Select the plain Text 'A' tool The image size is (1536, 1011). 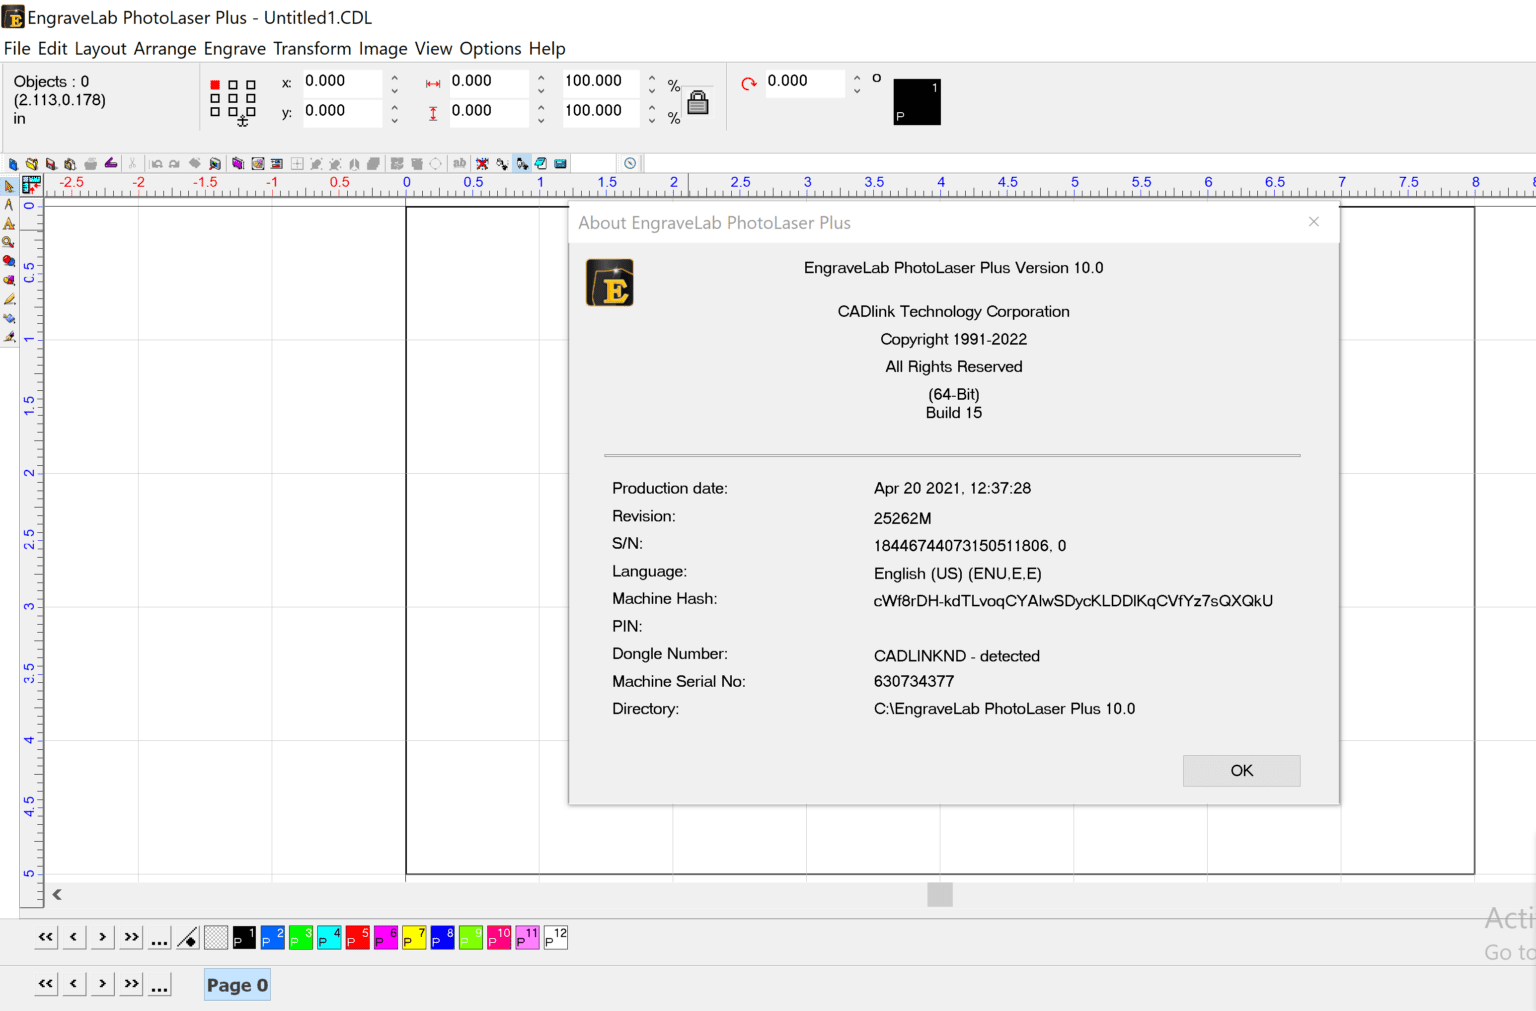coord(9,205)
